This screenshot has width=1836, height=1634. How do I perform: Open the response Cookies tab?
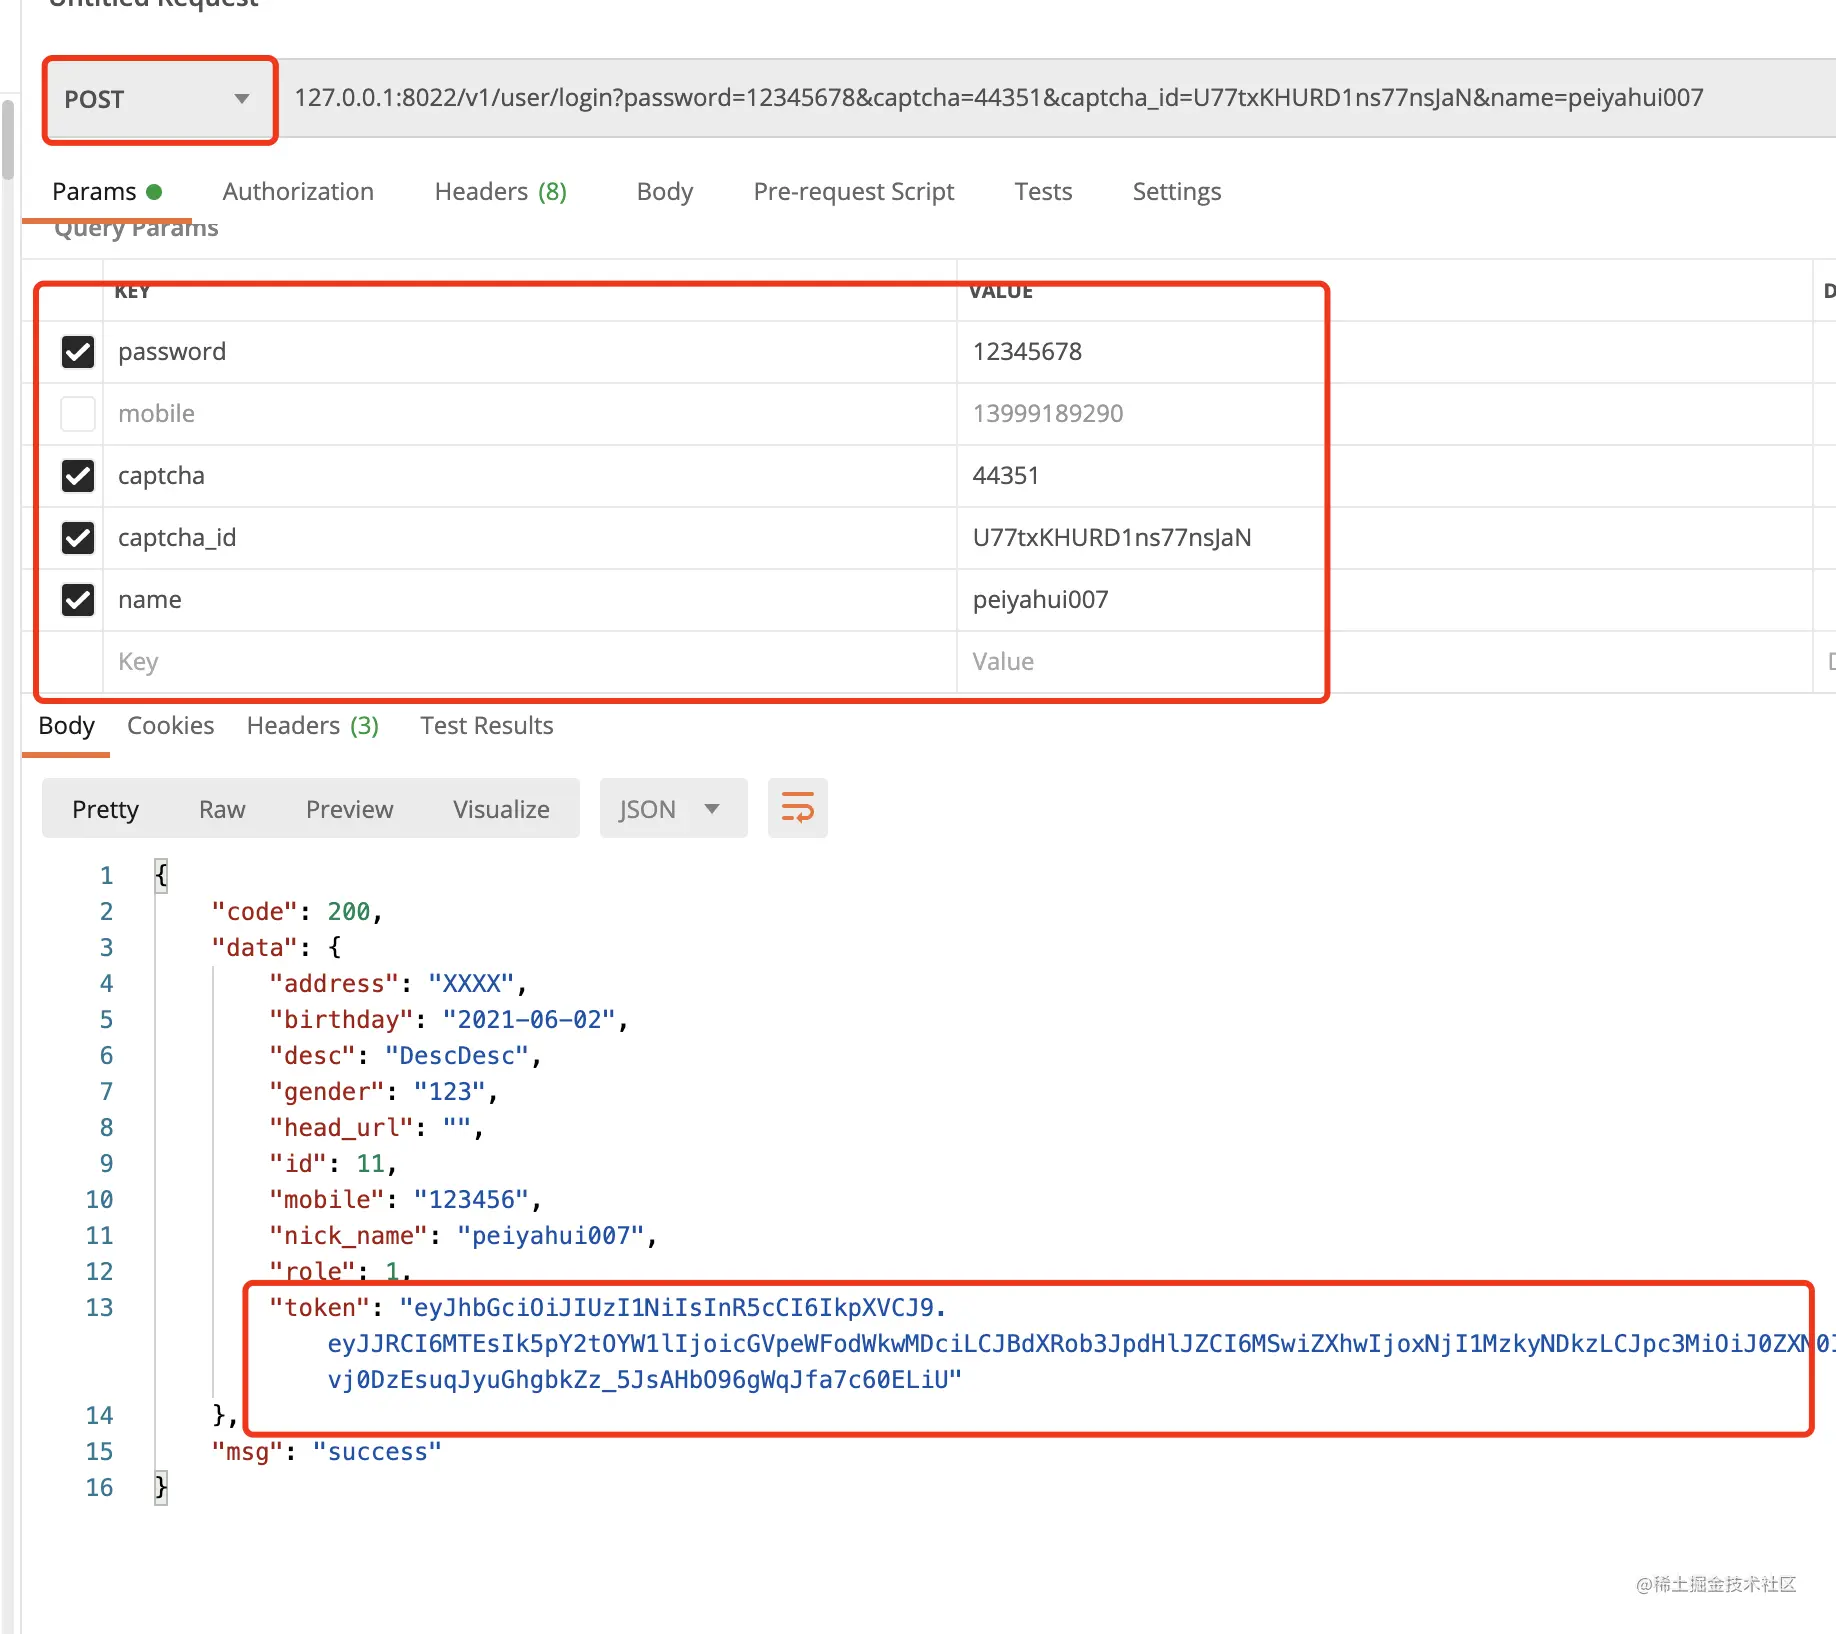click(x=170, y=726)
